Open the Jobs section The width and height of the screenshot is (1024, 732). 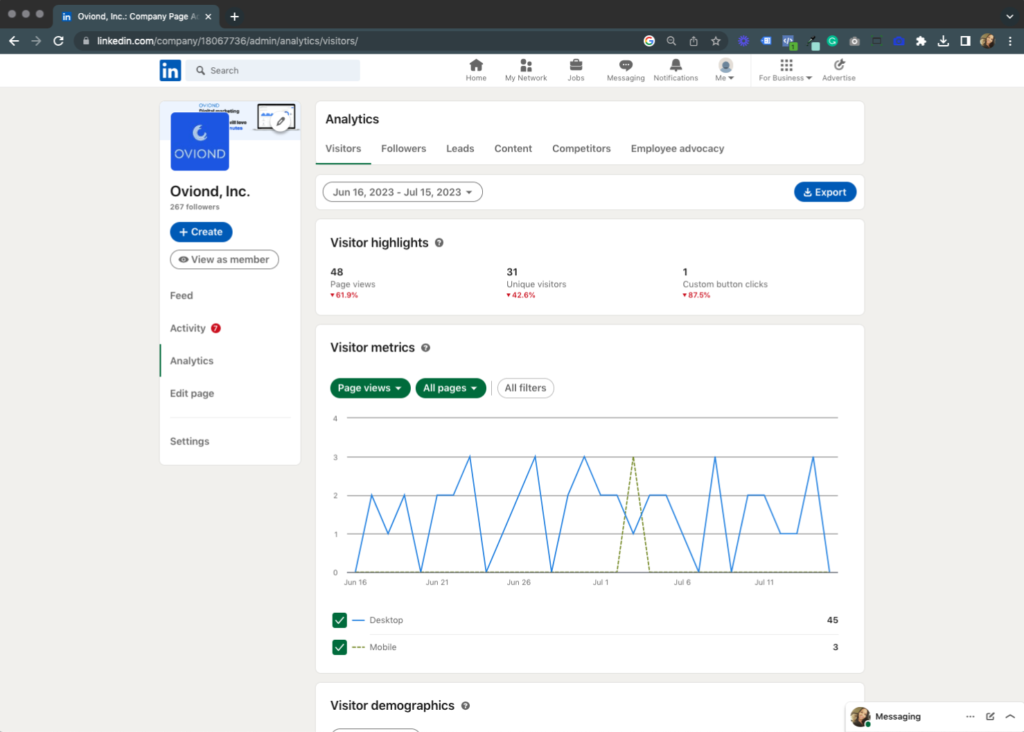point(575,70)
